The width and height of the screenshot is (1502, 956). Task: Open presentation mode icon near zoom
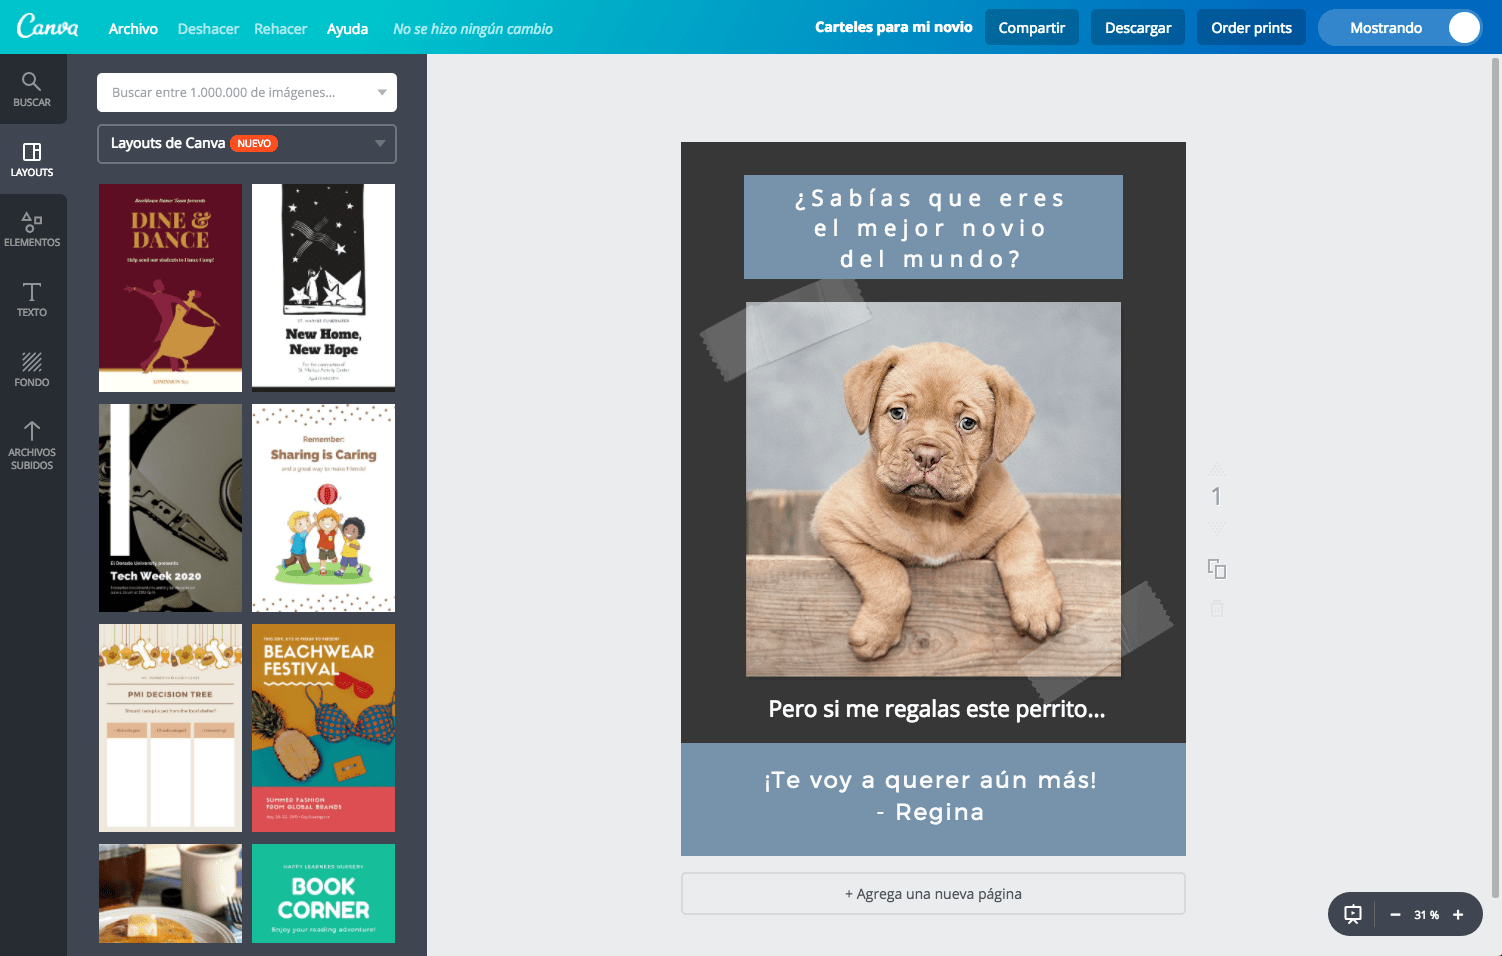coord(1353,914)
